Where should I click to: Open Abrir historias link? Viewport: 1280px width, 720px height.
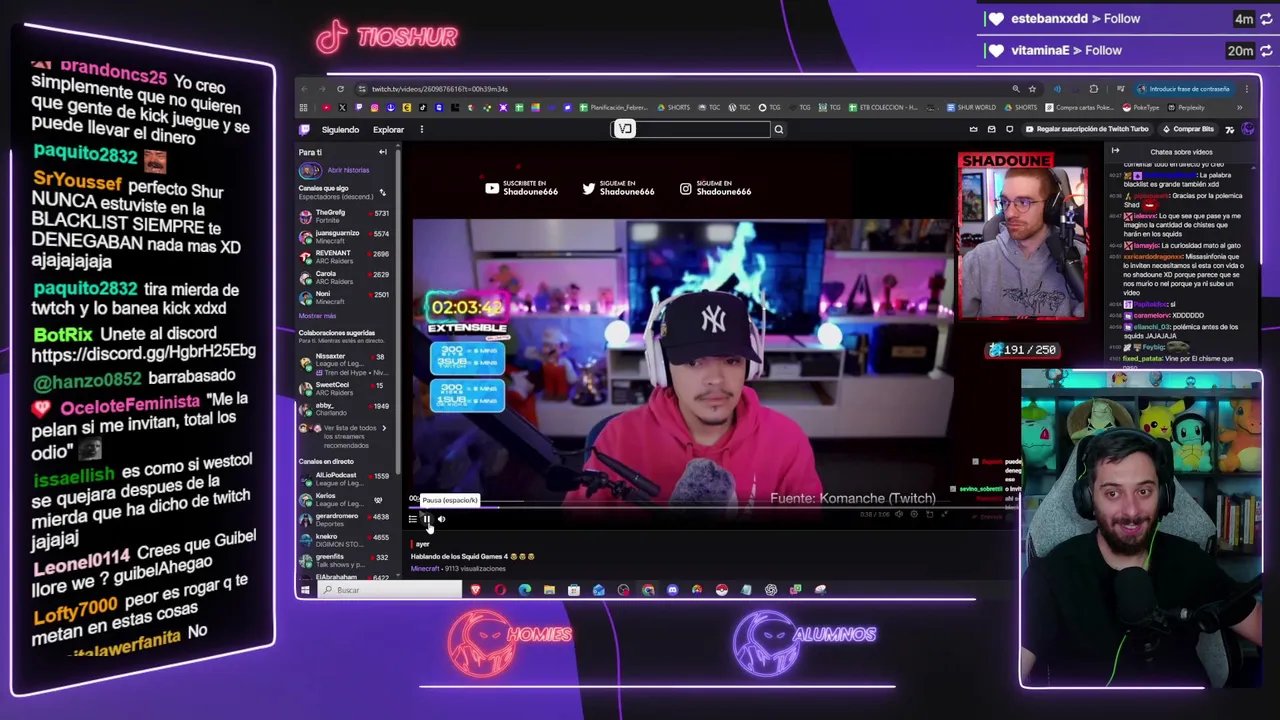pyautogui.click(x=348, y=170)
